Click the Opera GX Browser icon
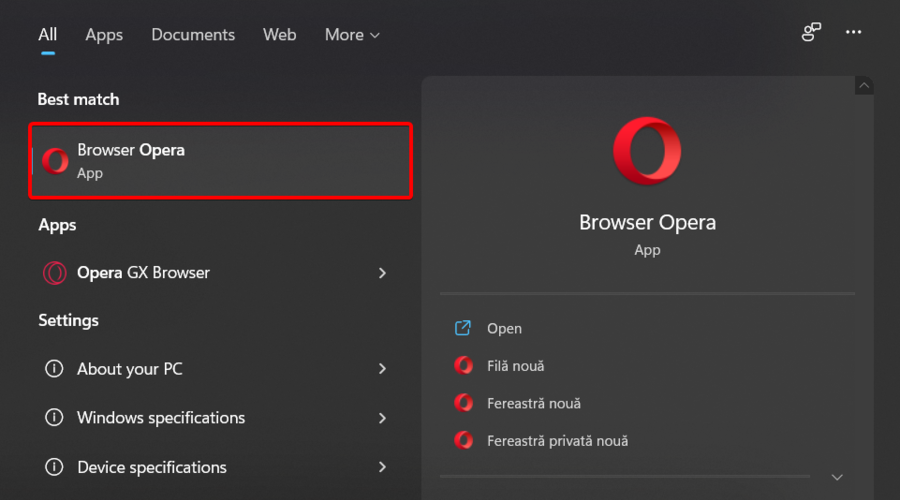 pos(54,273)
